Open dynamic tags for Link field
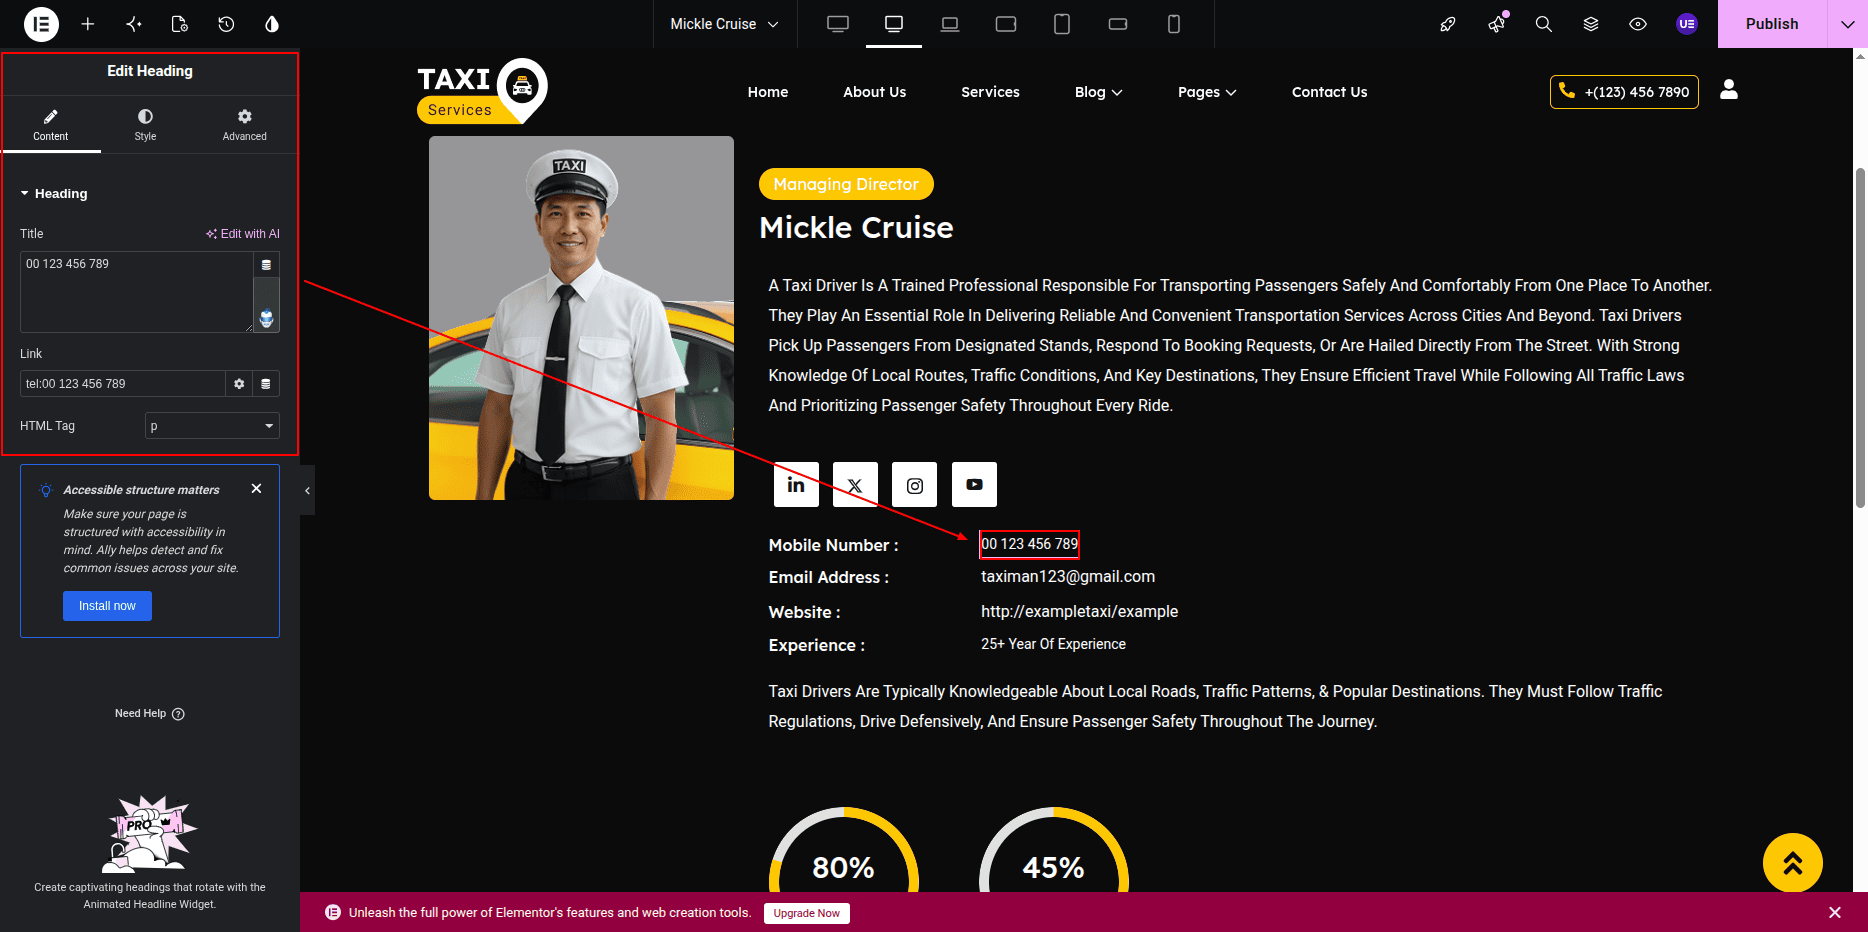The width and height of the screenshot is (1868, 932). pos(266,384)
